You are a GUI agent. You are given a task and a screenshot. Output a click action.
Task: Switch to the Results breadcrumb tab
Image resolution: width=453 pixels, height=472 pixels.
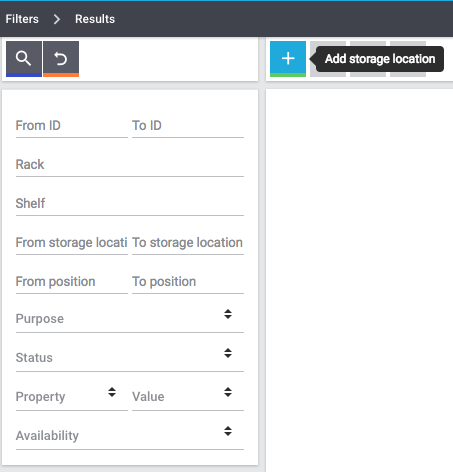(x=95, y=19)
